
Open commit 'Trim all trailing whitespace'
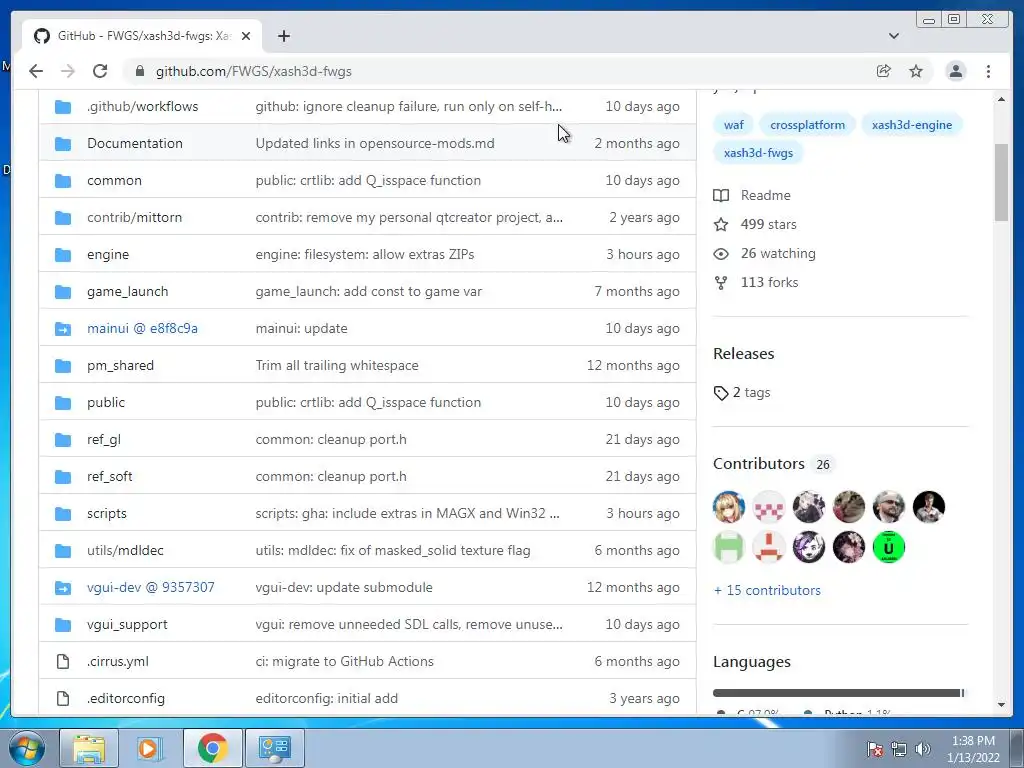[337, 366]
